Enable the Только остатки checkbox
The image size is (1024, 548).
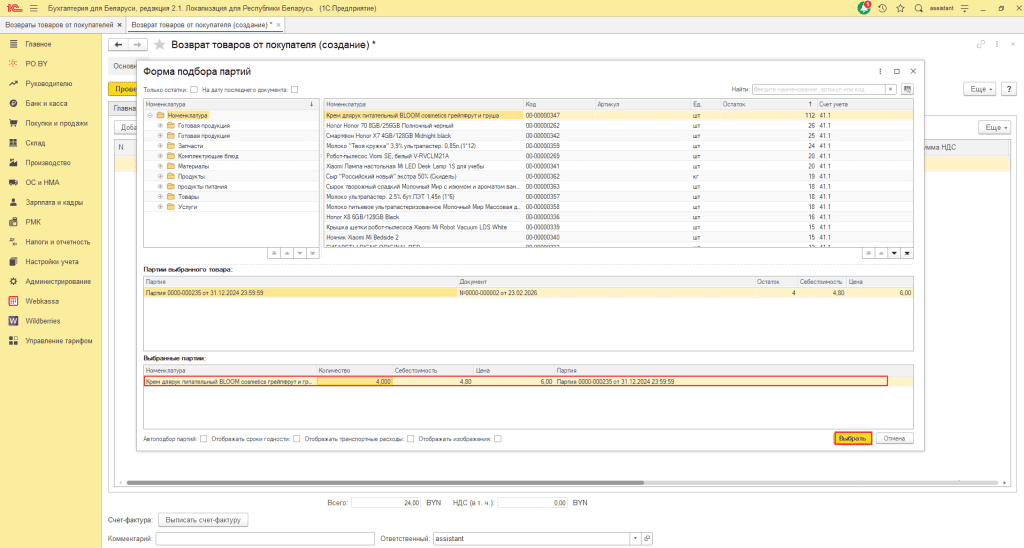tap(193, 90)
